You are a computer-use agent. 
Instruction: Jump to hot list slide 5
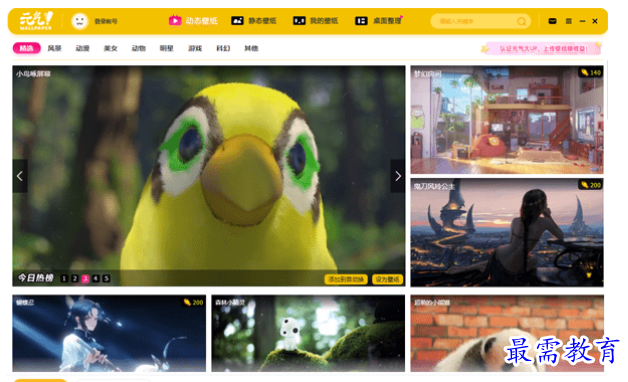click(x=106, y=279)
